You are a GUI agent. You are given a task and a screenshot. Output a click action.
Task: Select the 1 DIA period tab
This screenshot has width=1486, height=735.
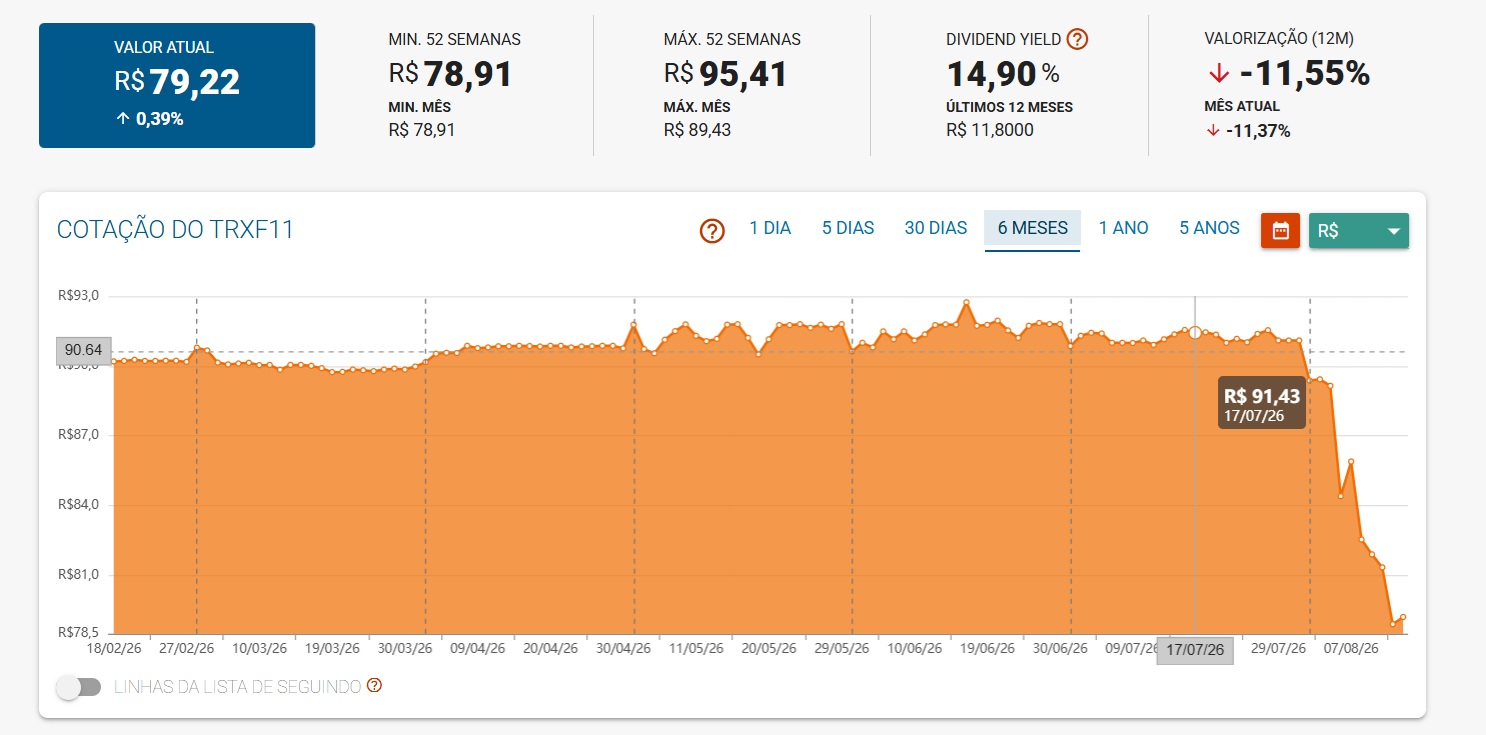(770, 228)
